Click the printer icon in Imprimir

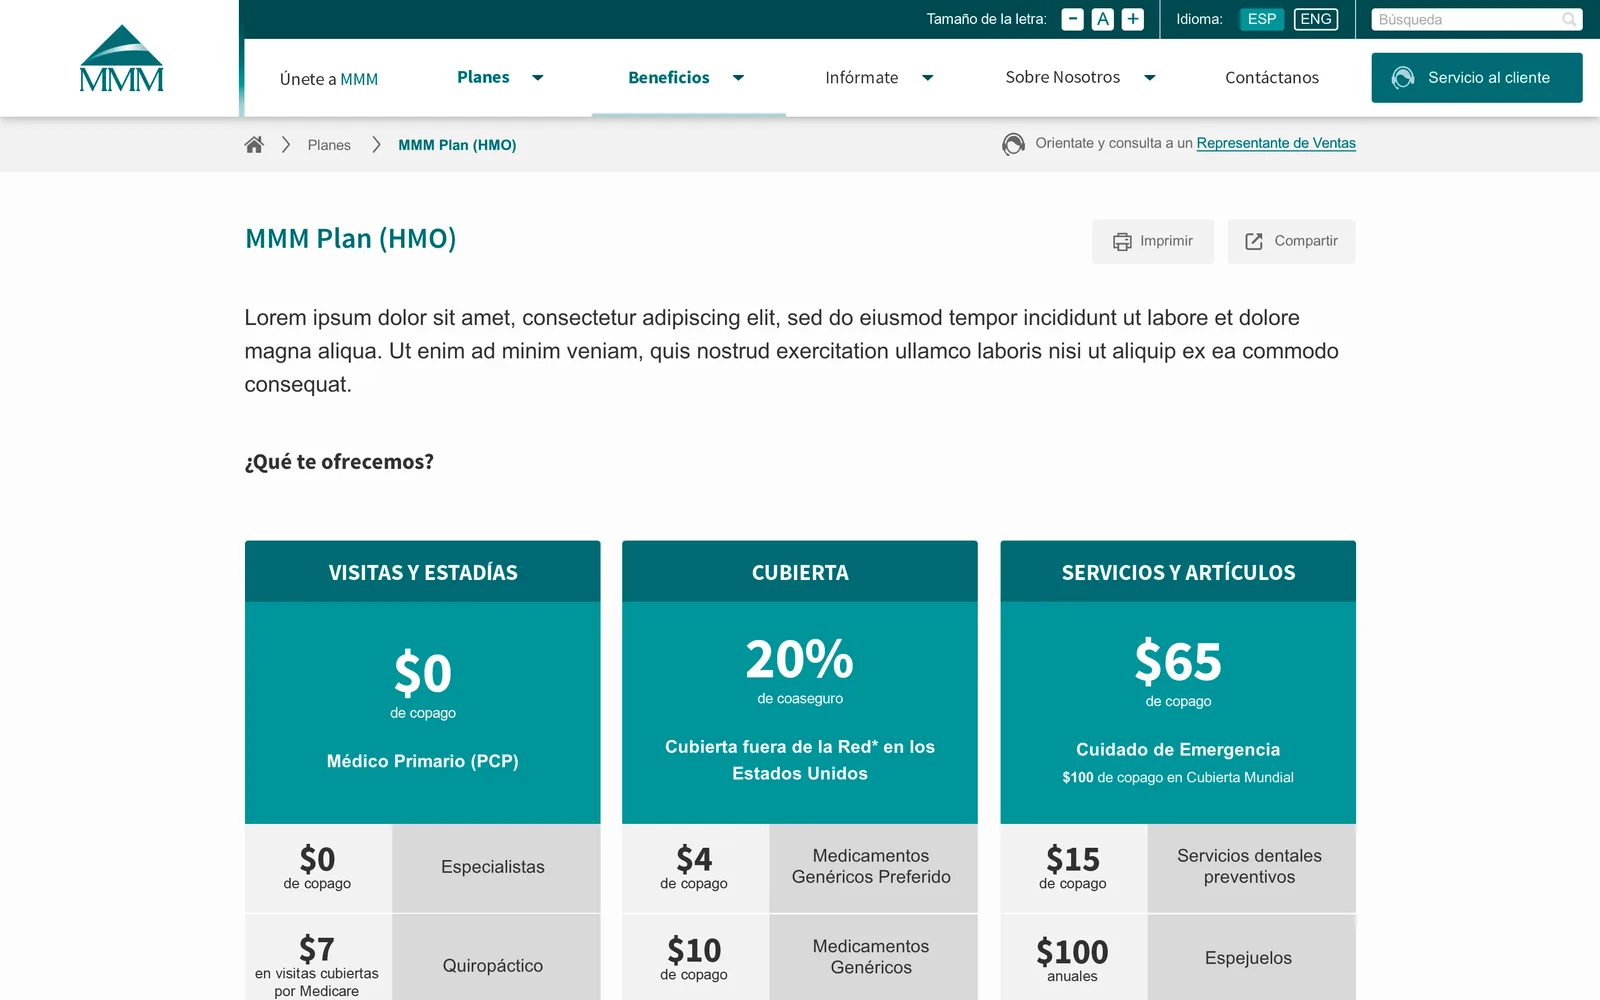1122,242
